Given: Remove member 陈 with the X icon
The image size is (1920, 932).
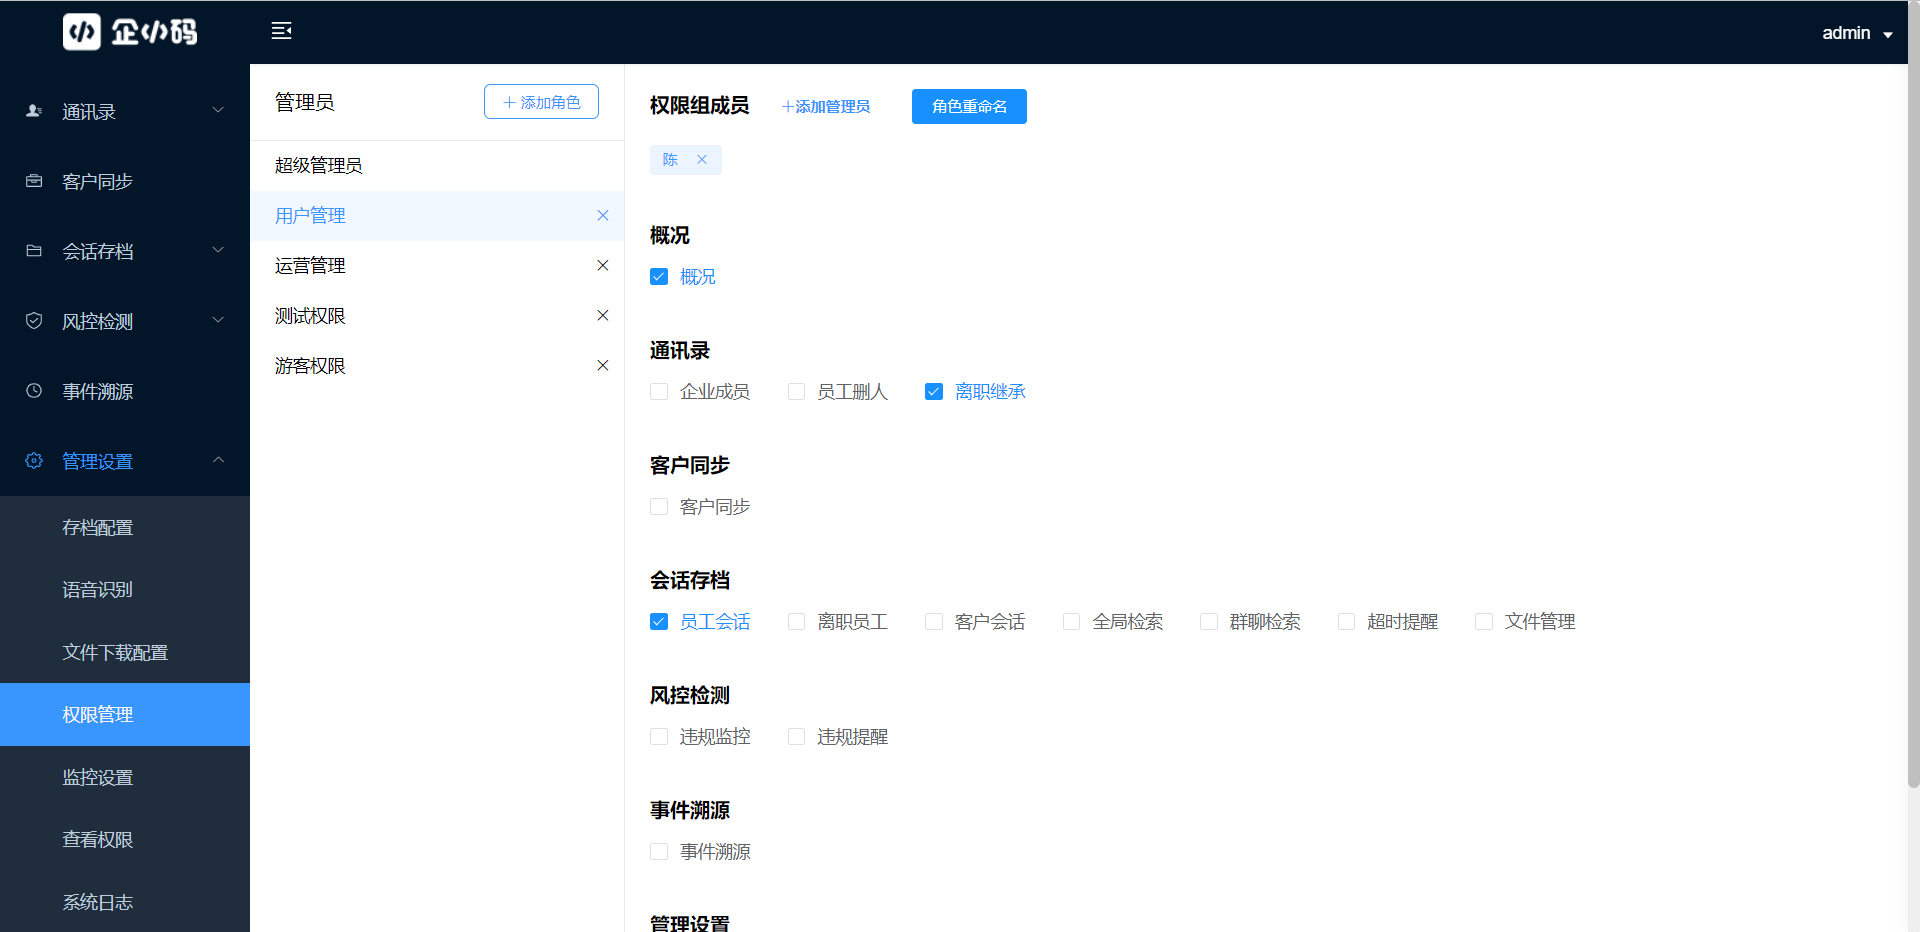Looking at the screenshot, I should (x=702, y=160).
